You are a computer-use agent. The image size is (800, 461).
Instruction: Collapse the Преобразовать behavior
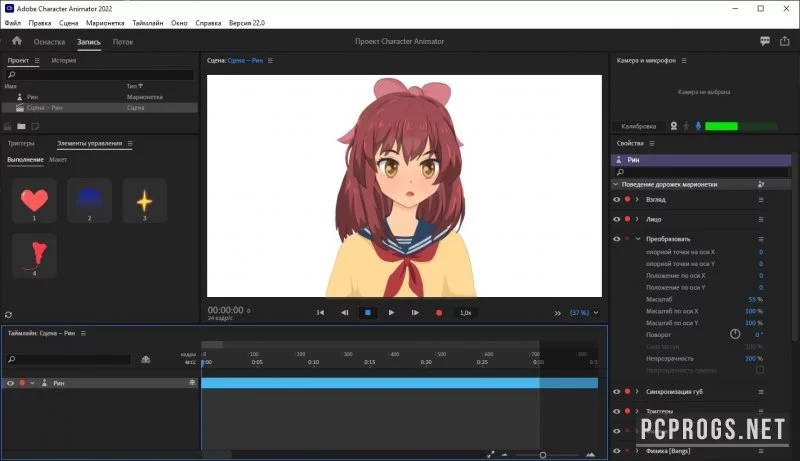(x=638, y=239)
